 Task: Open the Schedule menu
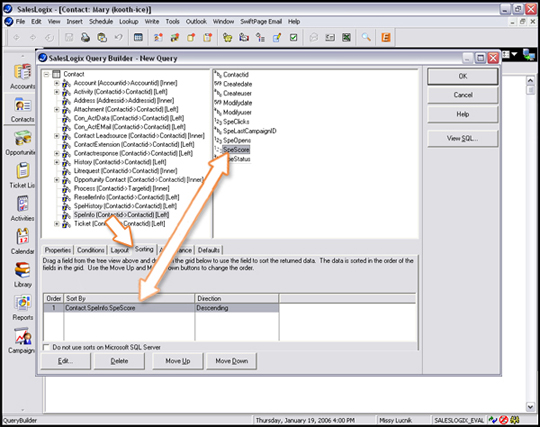click(x=101, y=21)
